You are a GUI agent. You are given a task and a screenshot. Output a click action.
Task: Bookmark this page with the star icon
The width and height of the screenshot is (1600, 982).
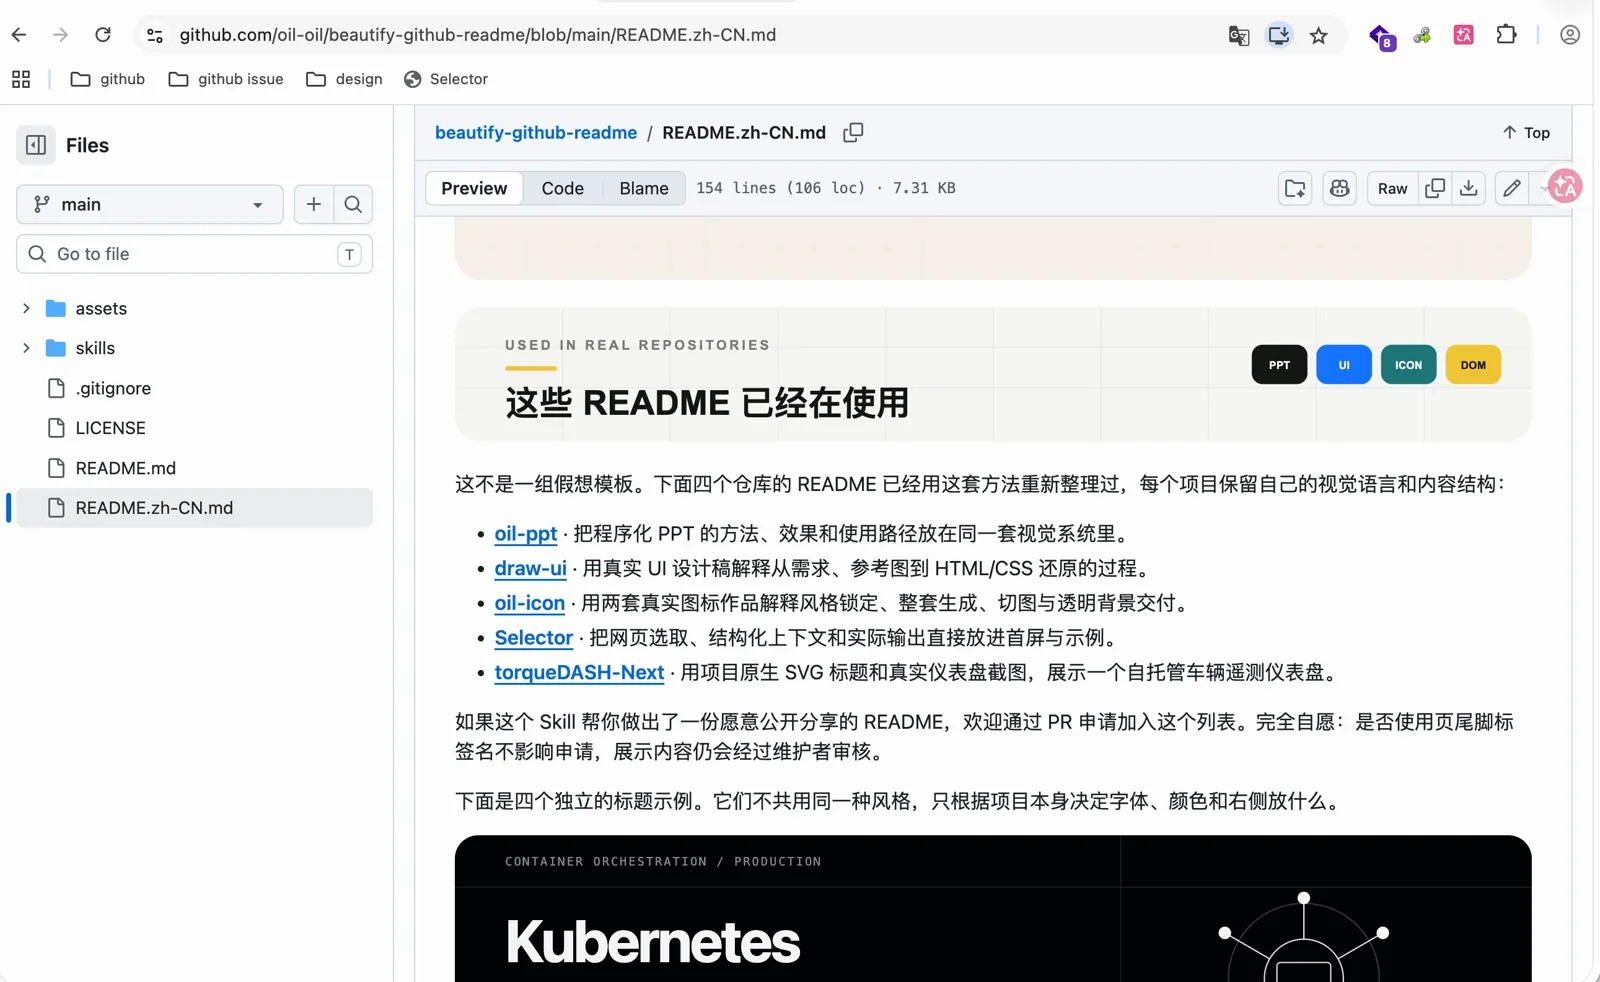1319,36
